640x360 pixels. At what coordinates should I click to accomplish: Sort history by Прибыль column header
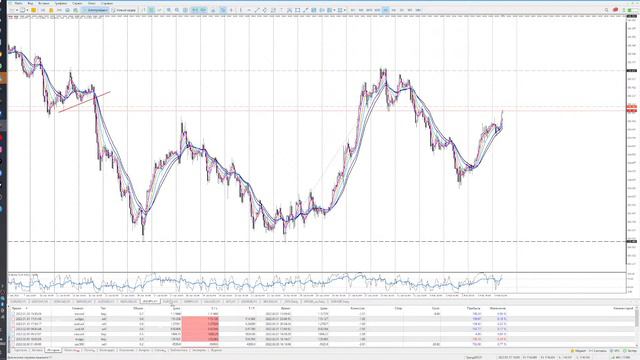[473, 309]
